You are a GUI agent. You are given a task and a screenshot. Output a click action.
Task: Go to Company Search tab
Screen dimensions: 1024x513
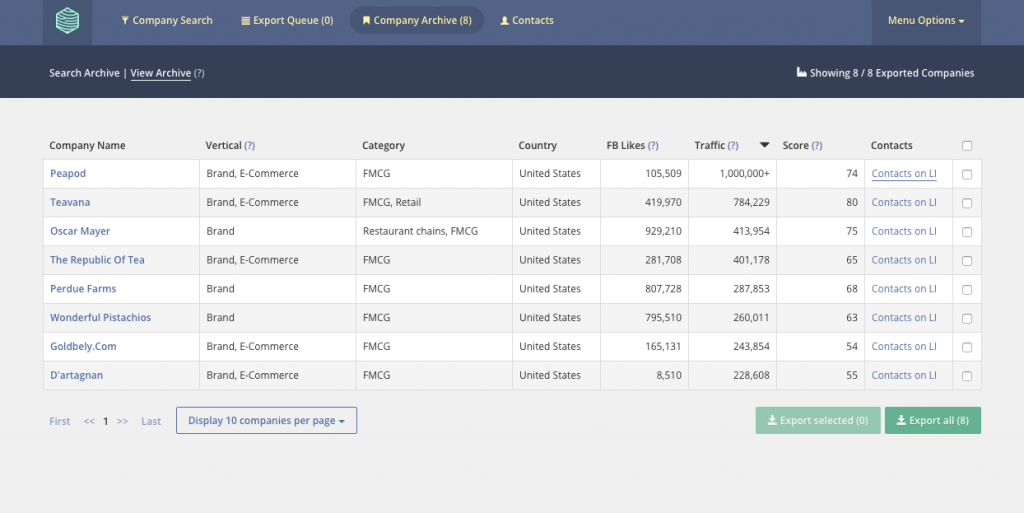pos(167,21)
